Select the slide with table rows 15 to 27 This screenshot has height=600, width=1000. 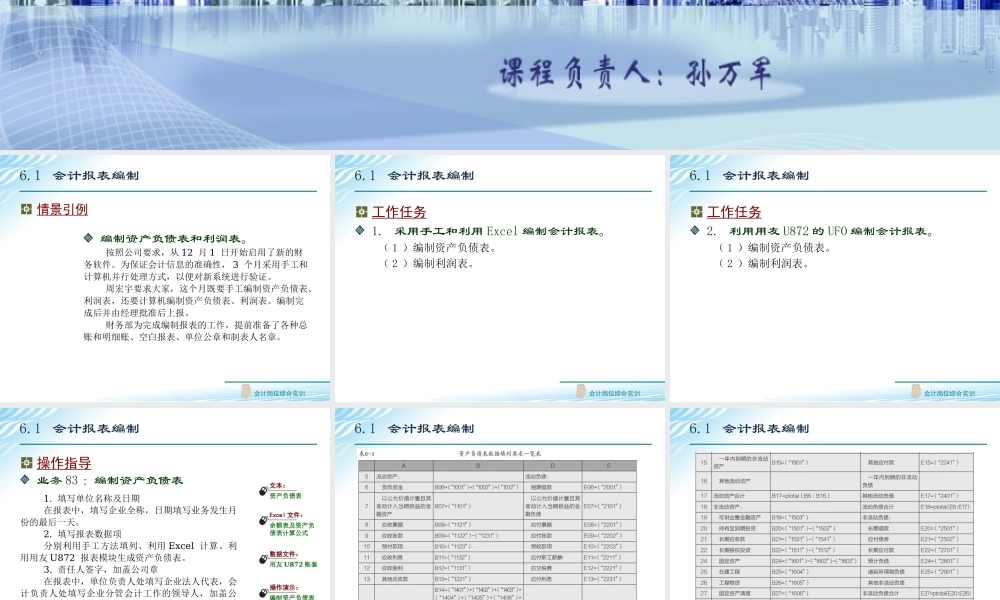(835, 504)
